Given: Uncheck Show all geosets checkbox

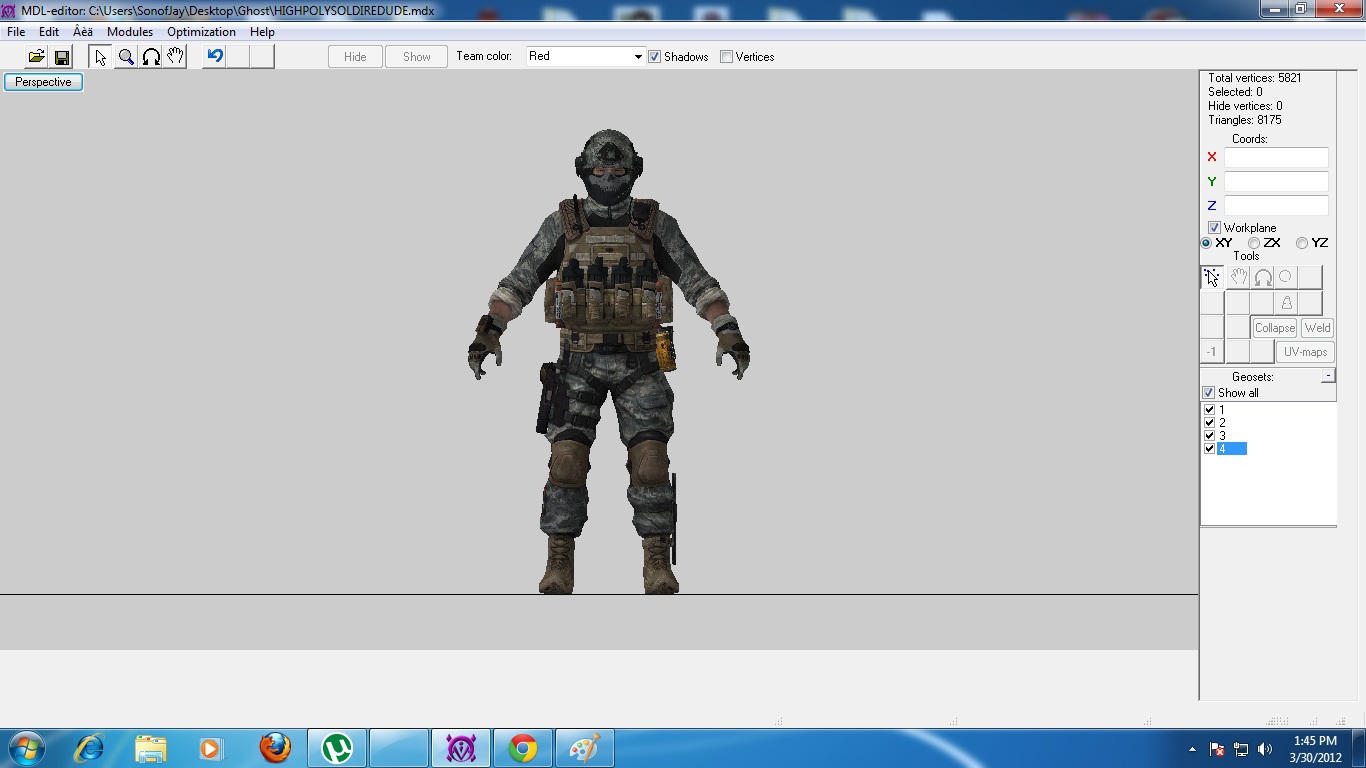Looking at the screenshot, I should [x=1208, y=393].
